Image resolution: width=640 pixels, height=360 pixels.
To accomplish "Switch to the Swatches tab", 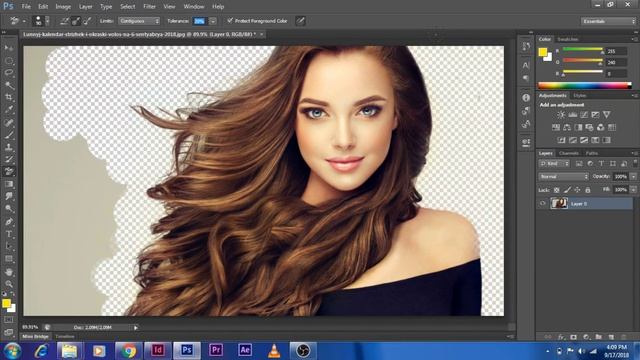I will point(568,39).
